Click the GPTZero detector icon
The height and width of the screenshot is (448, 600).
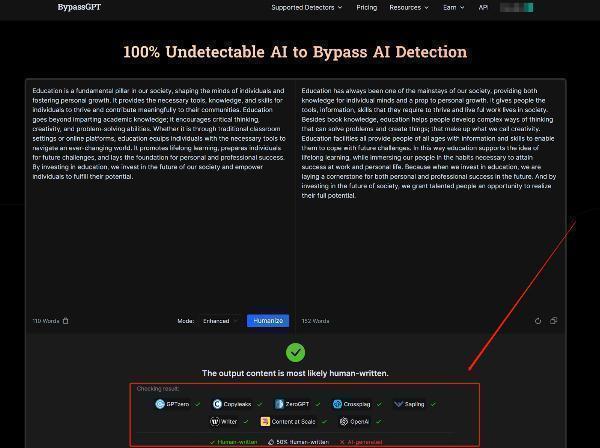point(160,404)
